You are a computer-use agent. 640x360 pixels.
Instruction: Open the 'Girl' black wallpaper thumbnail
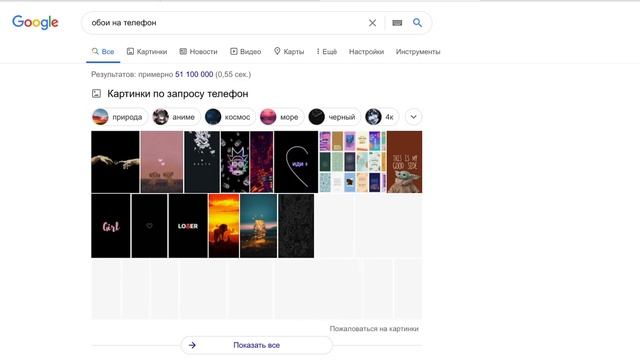(111, 226)
